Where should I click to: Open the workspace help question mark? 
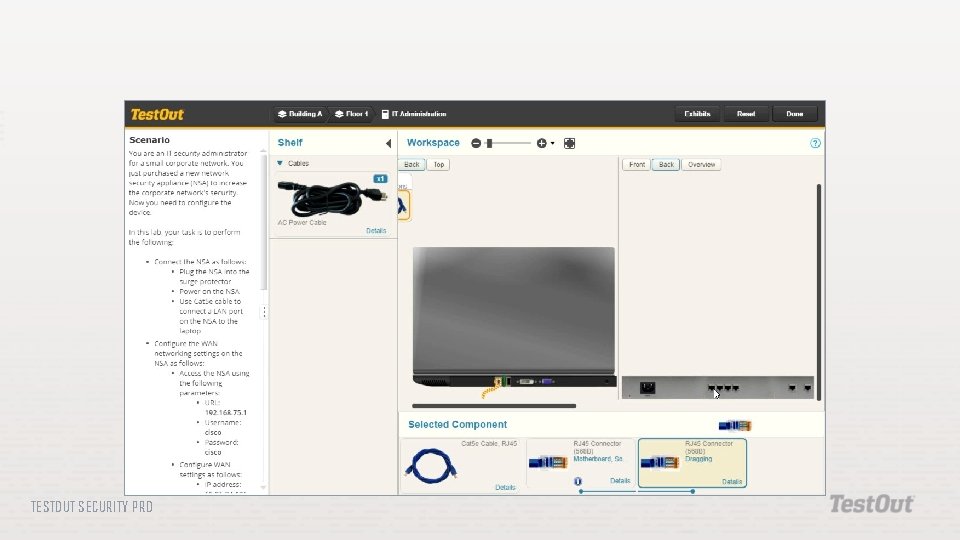[815, 143]
